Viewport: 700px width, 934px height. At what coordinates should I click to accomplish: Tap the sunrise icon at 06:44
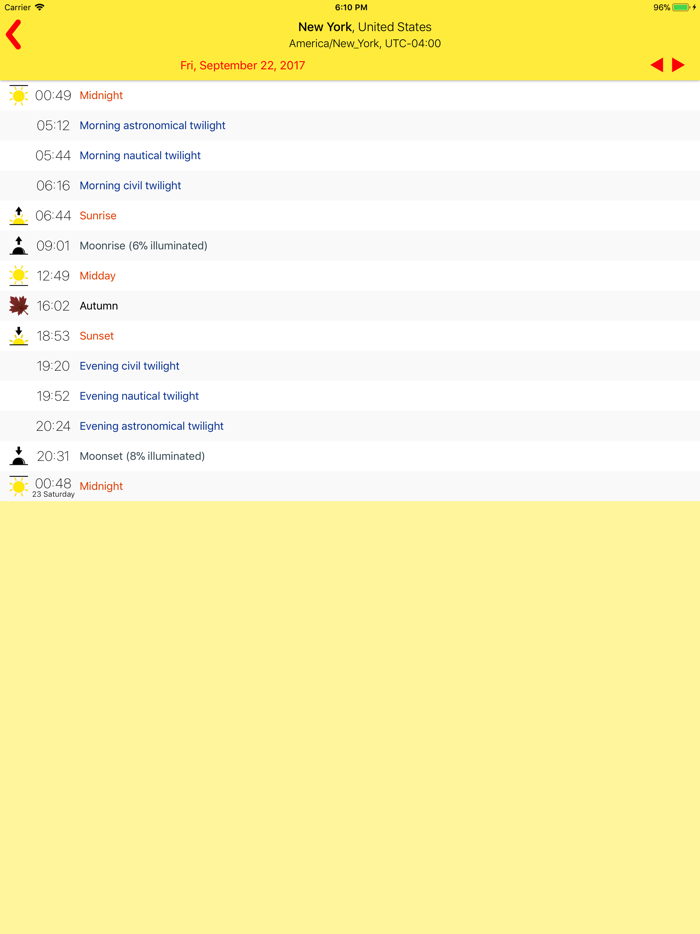[x=18, y=216]
